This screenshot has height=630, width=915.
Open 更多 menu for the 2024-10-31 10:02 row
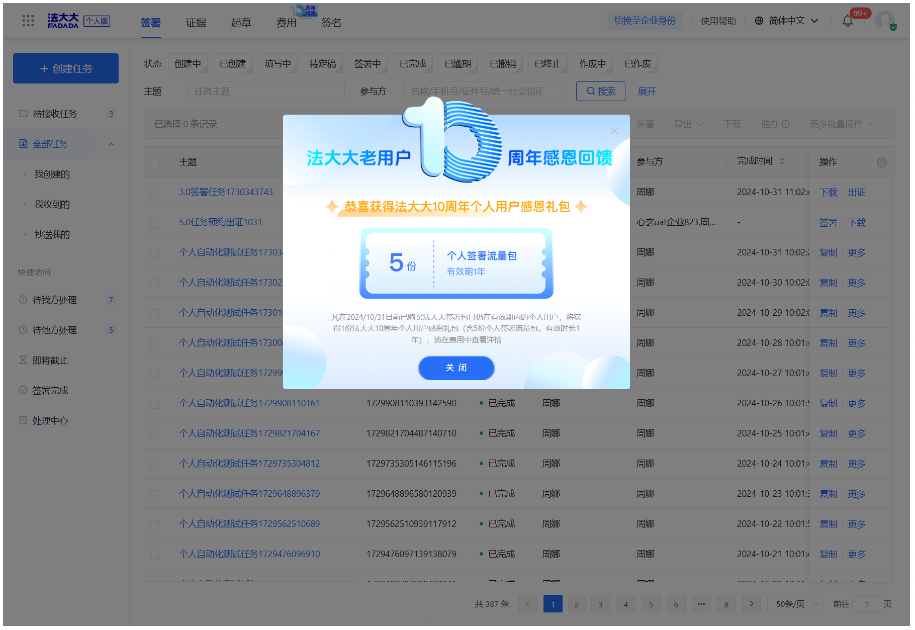coord(857,253)
